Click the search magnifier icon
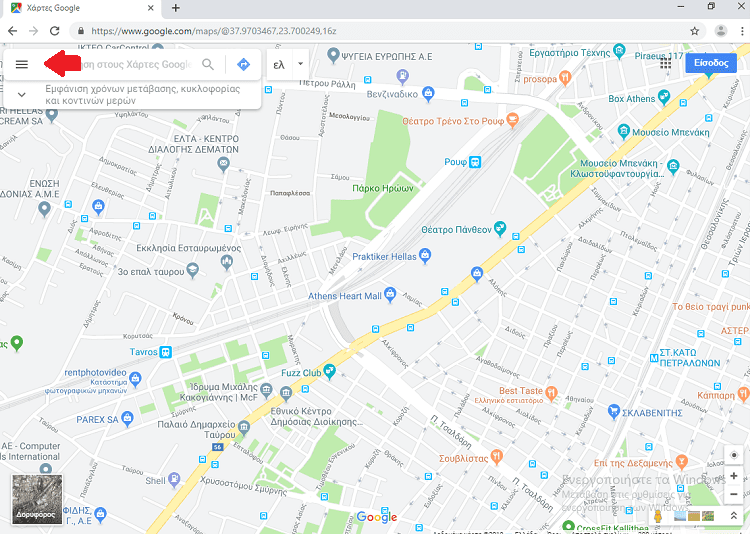750x534 pixels. tap(208, 64)
